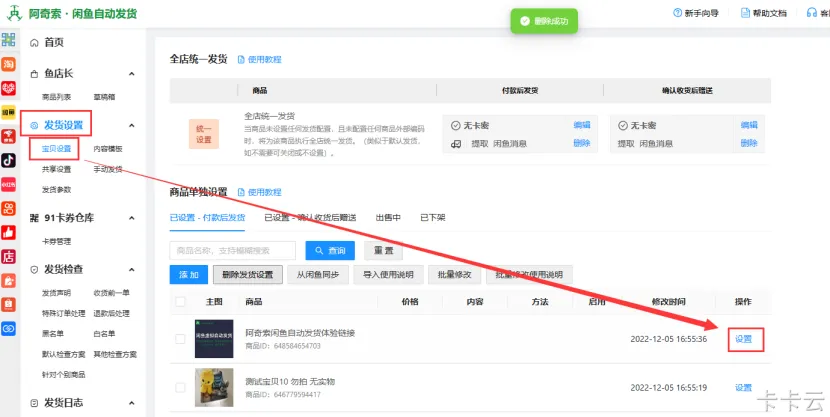
Task: Switch to 已设置 - 确认收货后赠送 tab
Action: pyautogui.click(x=310, y=217)
